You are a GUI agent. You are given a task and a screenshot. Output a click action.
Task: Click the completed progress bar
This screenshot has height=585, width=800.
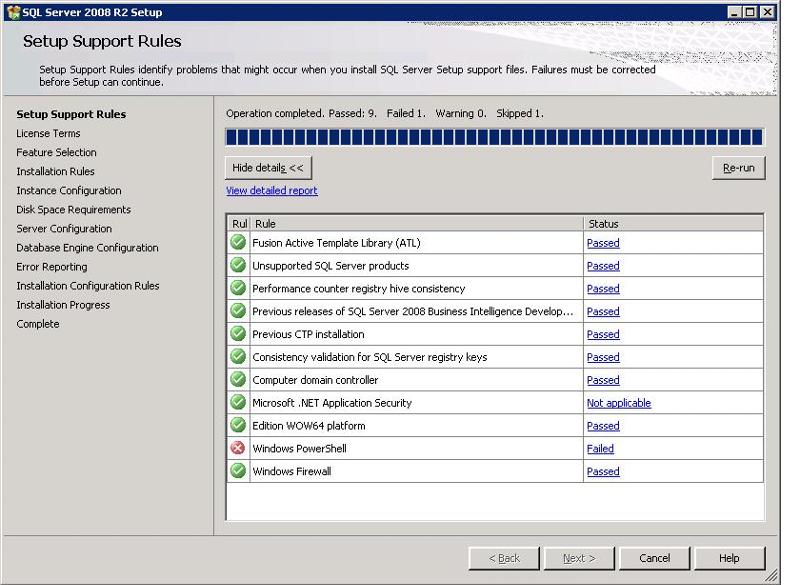(494, 137)
